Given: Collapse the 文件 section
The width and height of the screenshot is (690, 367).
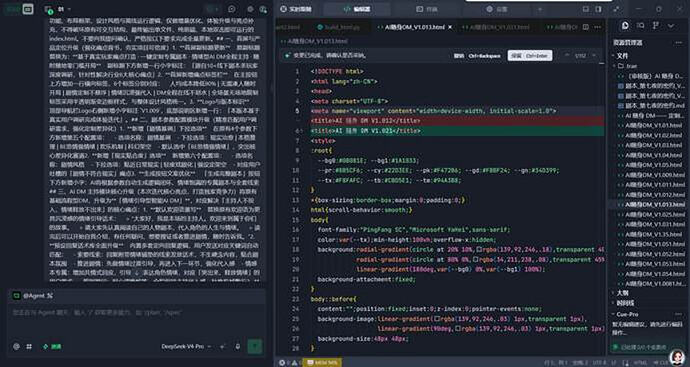Looking at the screenshot, I should [621, 56].
